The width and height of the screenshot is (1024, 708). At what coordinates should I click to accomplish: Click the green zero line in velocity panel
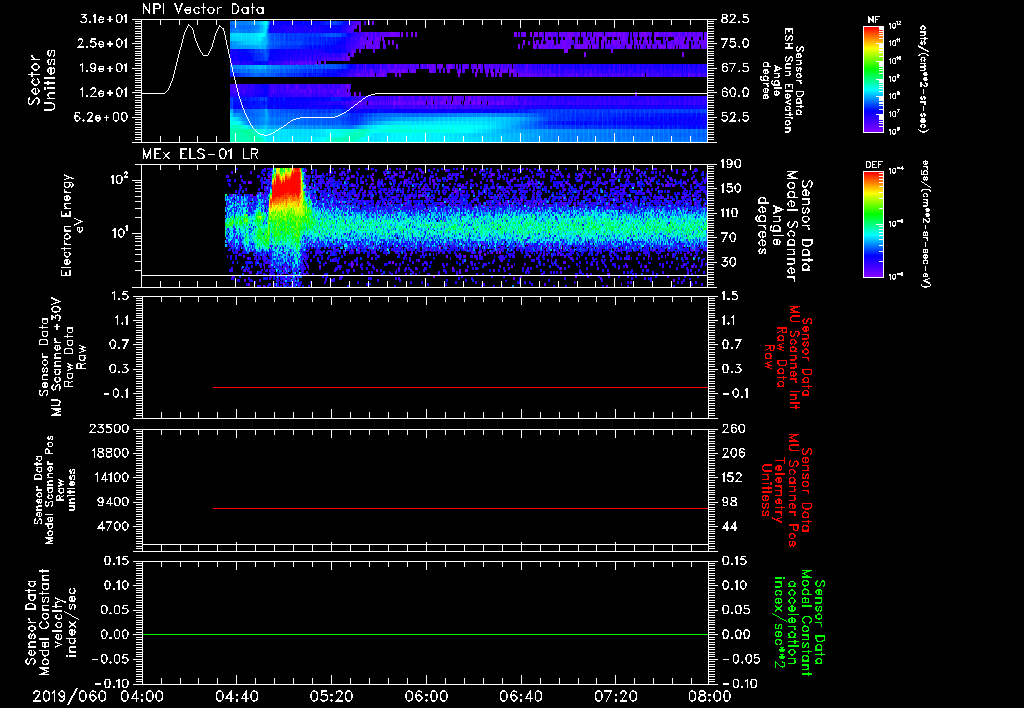pos(425,634)
